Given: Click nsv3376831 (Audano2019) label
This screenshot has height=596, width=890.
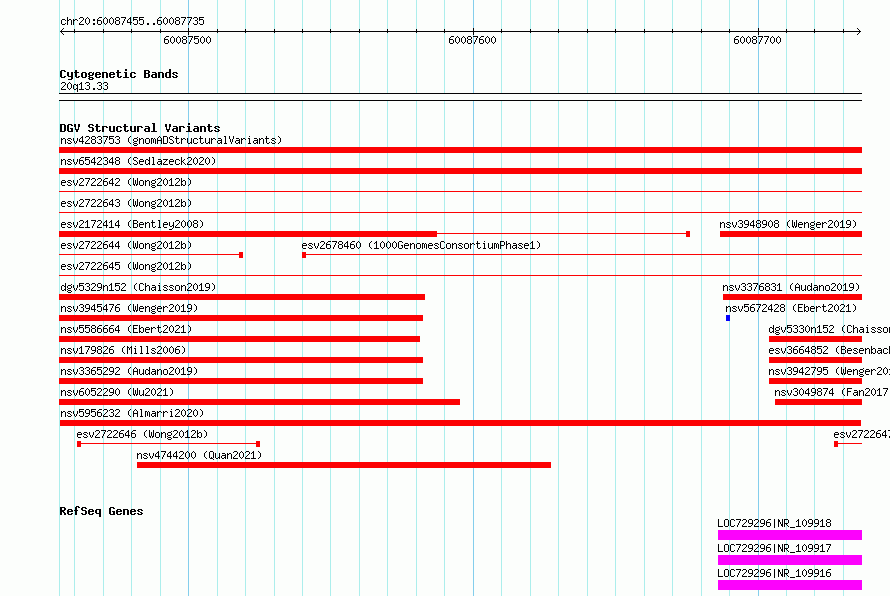Looking at the screenshot, I should (791, 287).
